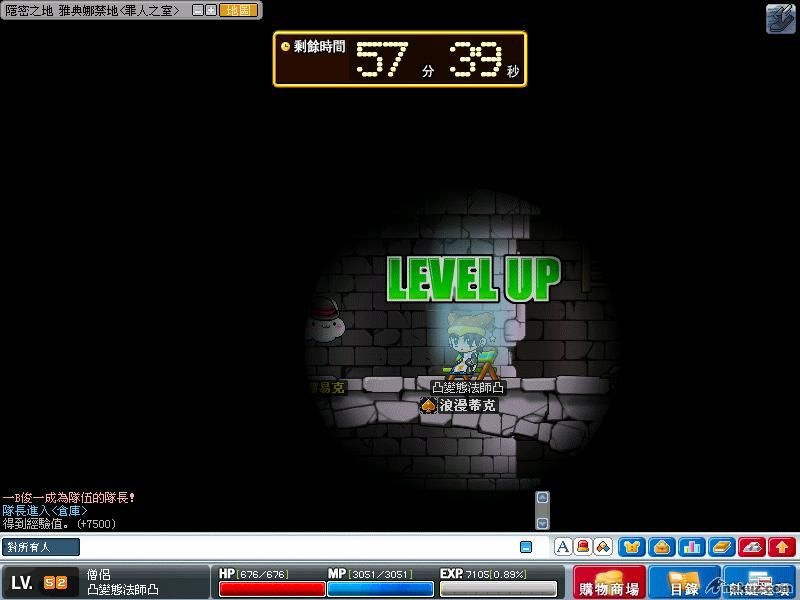
Task: Open the 對所有人 chat target selector
Action: (41, 547)
